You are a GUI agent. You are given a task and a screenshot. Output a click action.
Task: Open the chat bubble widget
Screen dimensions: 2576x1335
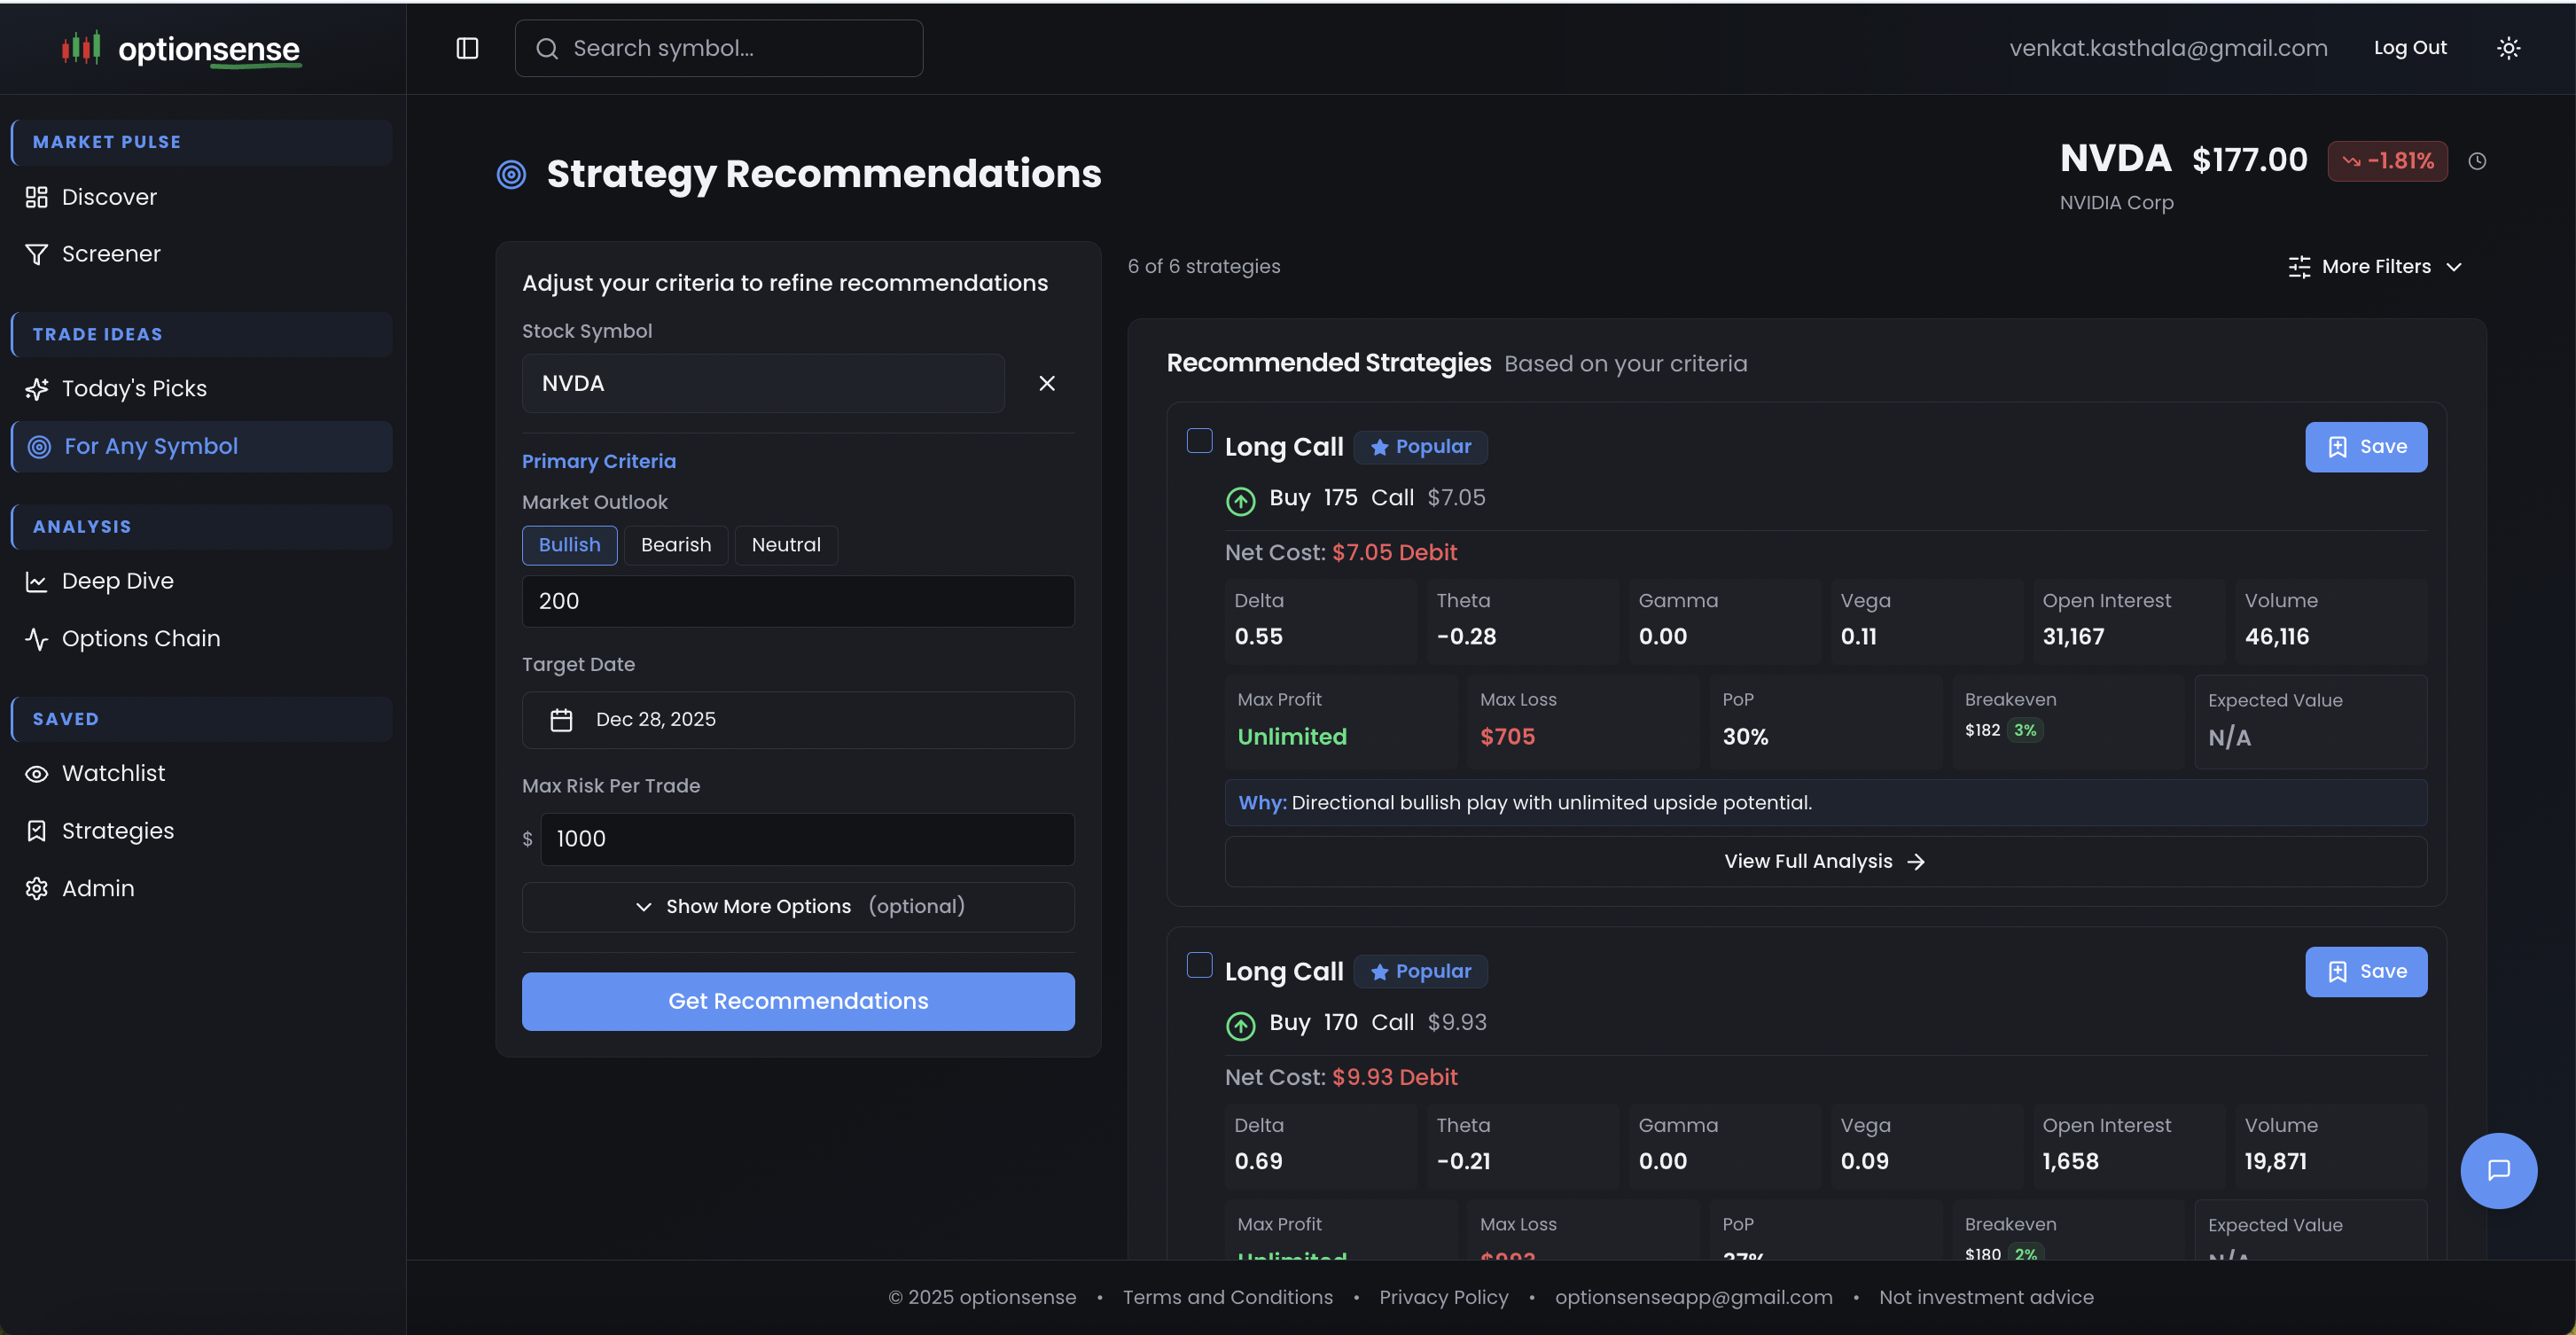coord(2498,1170)
